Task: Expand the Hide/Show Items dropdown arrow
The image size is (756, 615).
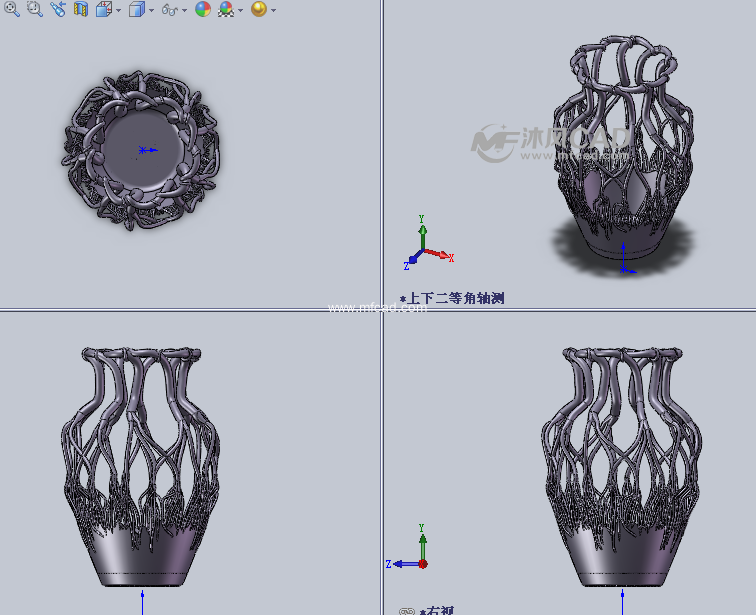Action: 185,10
